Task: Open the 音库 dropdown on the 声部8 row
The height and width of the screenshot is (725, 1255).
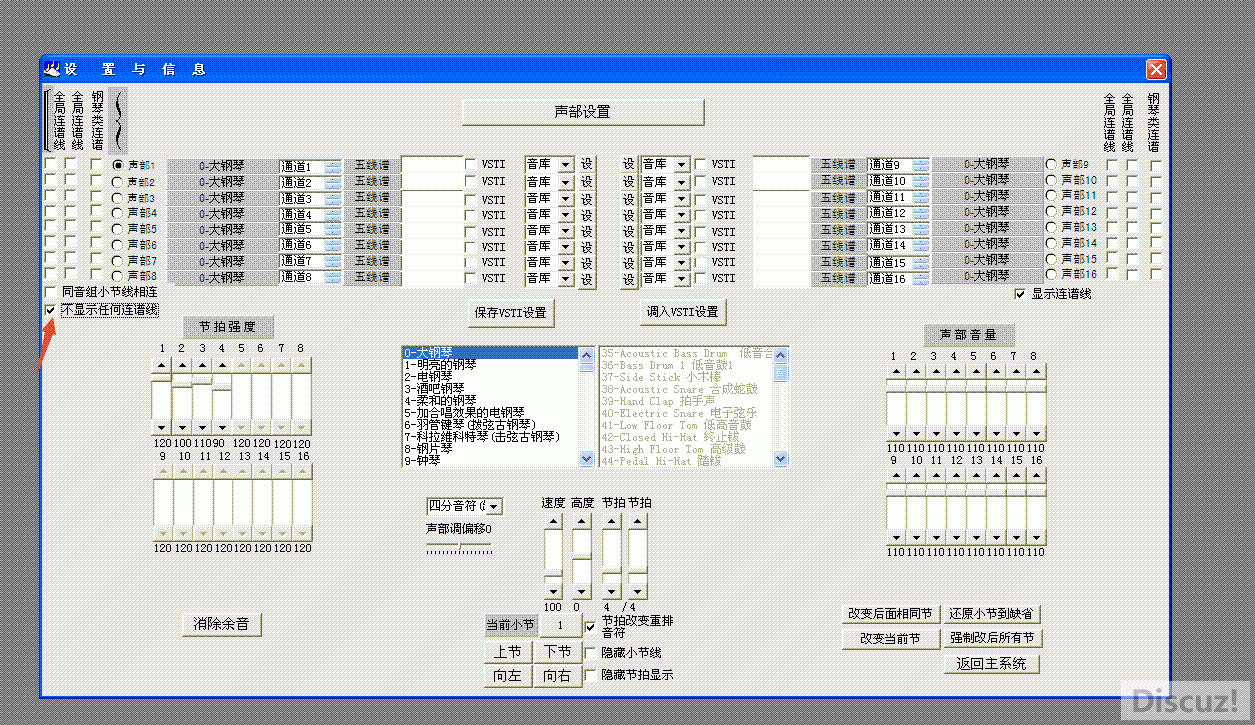Action: pos(566,278)
